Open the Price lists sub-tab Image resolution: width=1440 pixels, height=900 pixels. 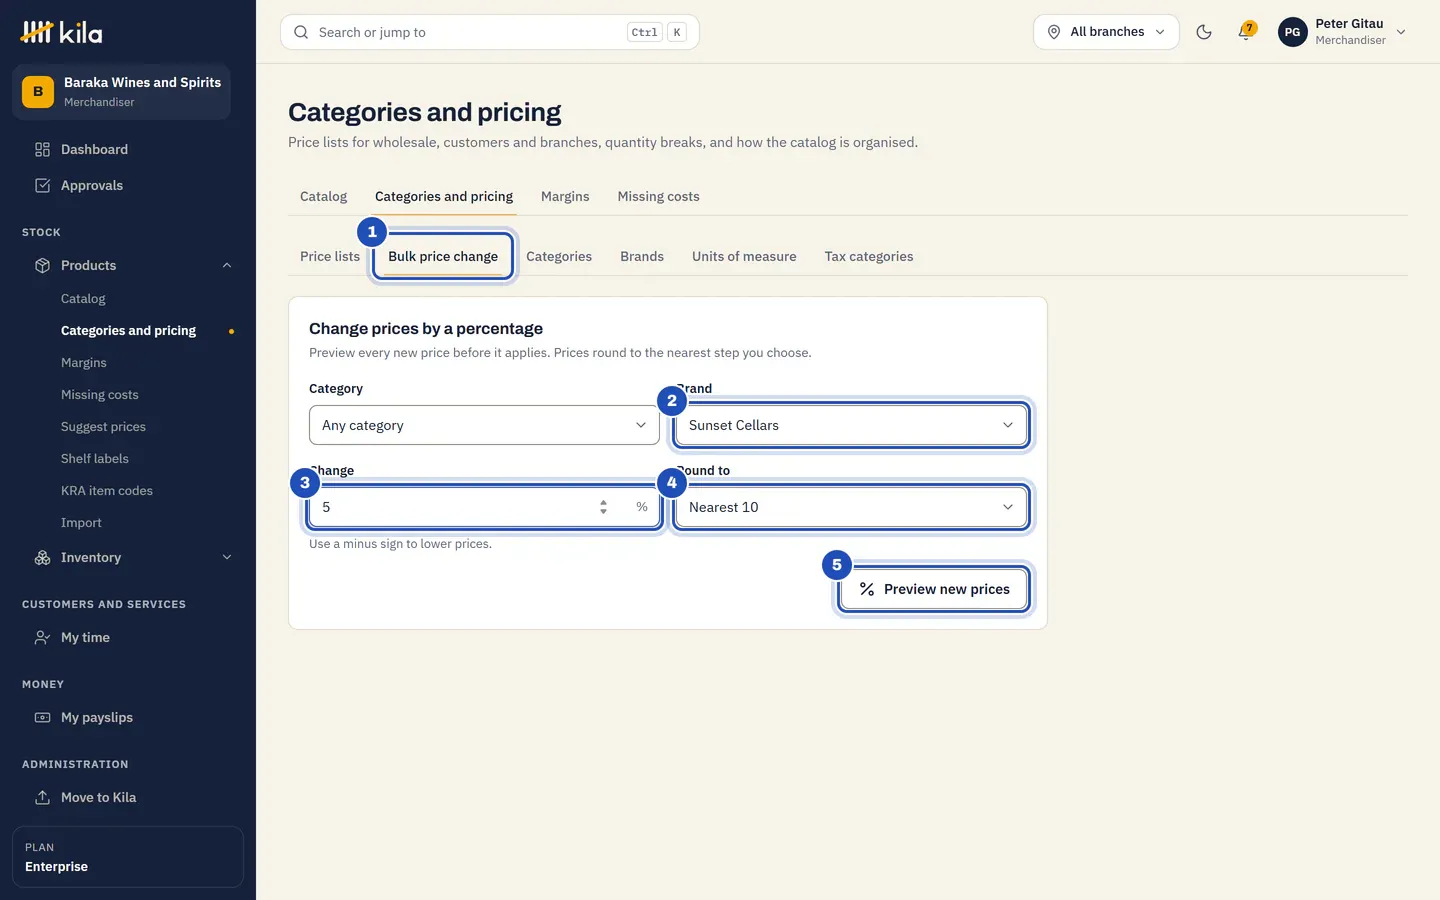(330, 256)
